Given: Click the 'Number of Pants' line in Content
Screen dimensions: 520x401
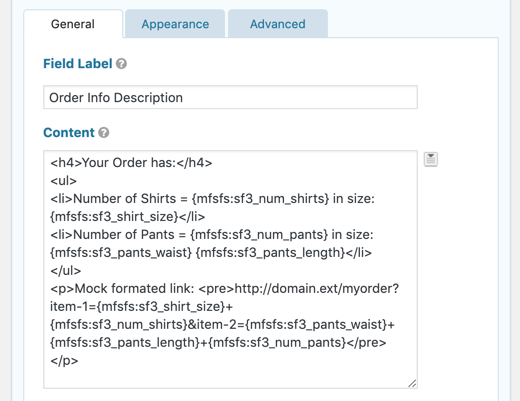Looking at the screenshot, I should coord(212,235).
